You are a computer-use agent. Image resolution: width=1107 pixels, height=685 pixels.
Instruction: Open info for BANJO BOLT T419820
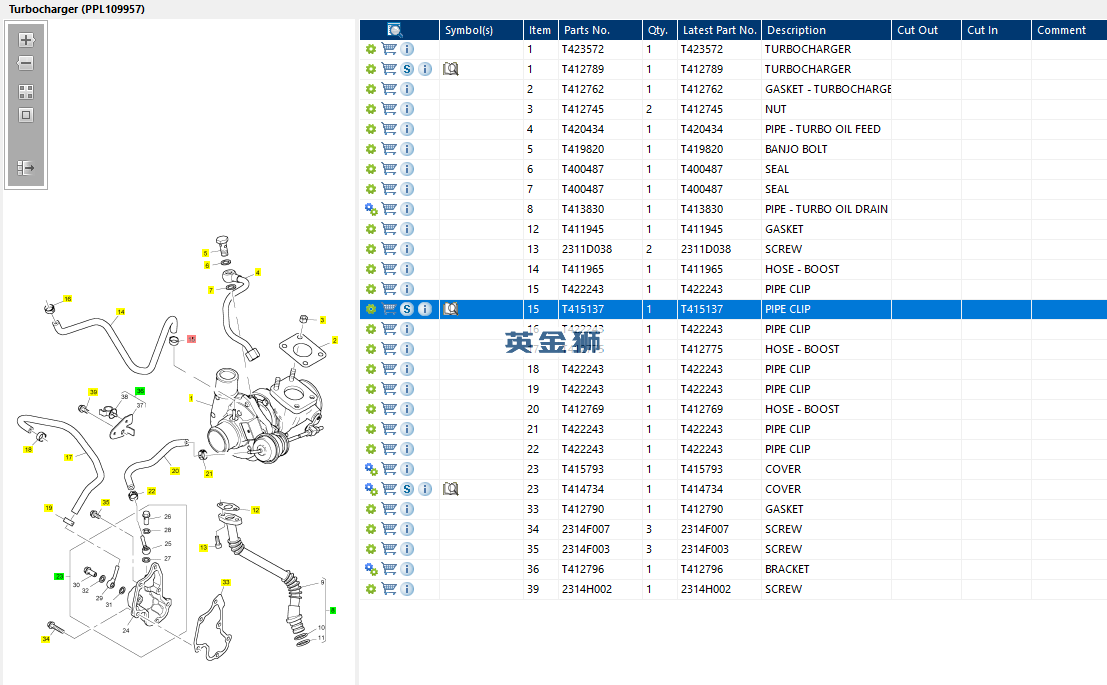(407, 149)
